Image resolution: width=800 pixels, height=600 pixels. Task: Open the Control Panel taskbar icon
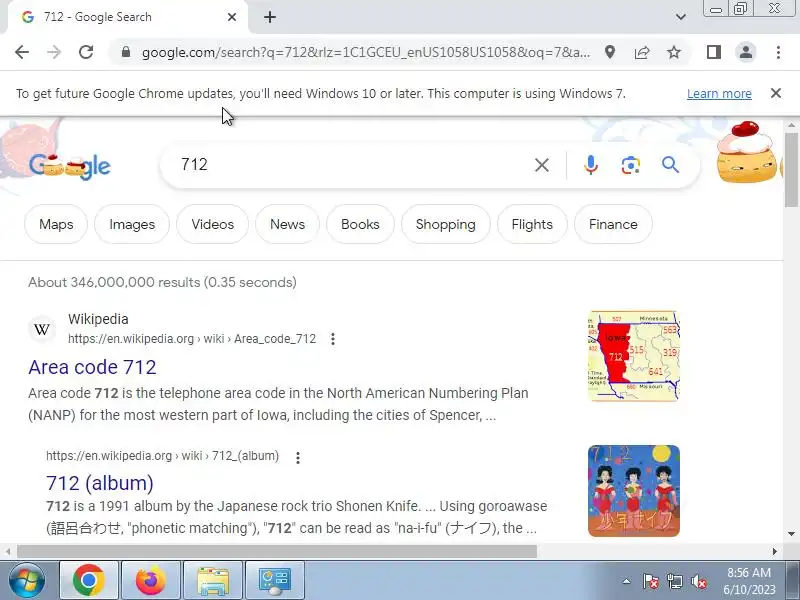(275, 581)
